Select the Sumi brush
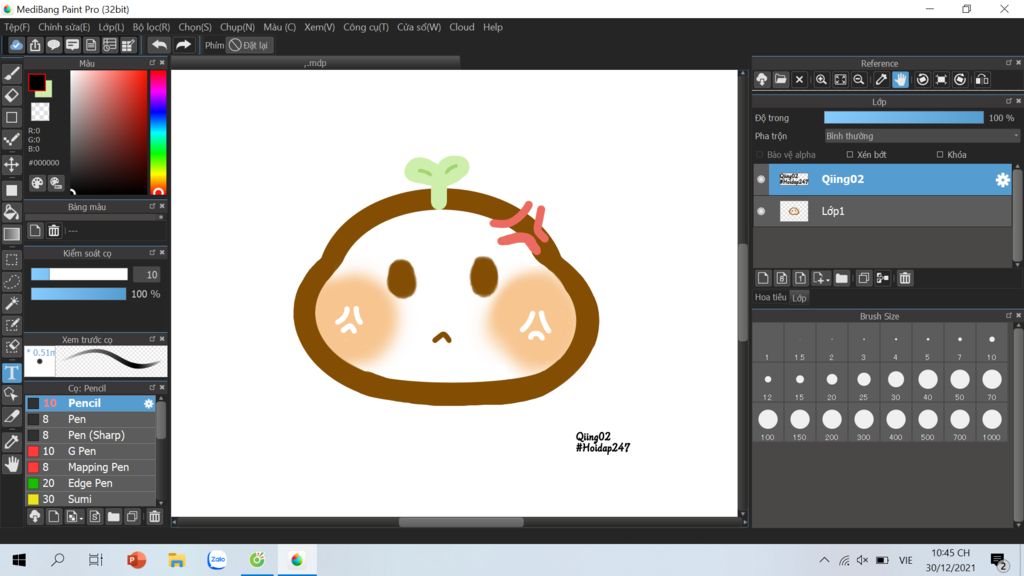This screenshot has width=1024, height=576. 91,500
